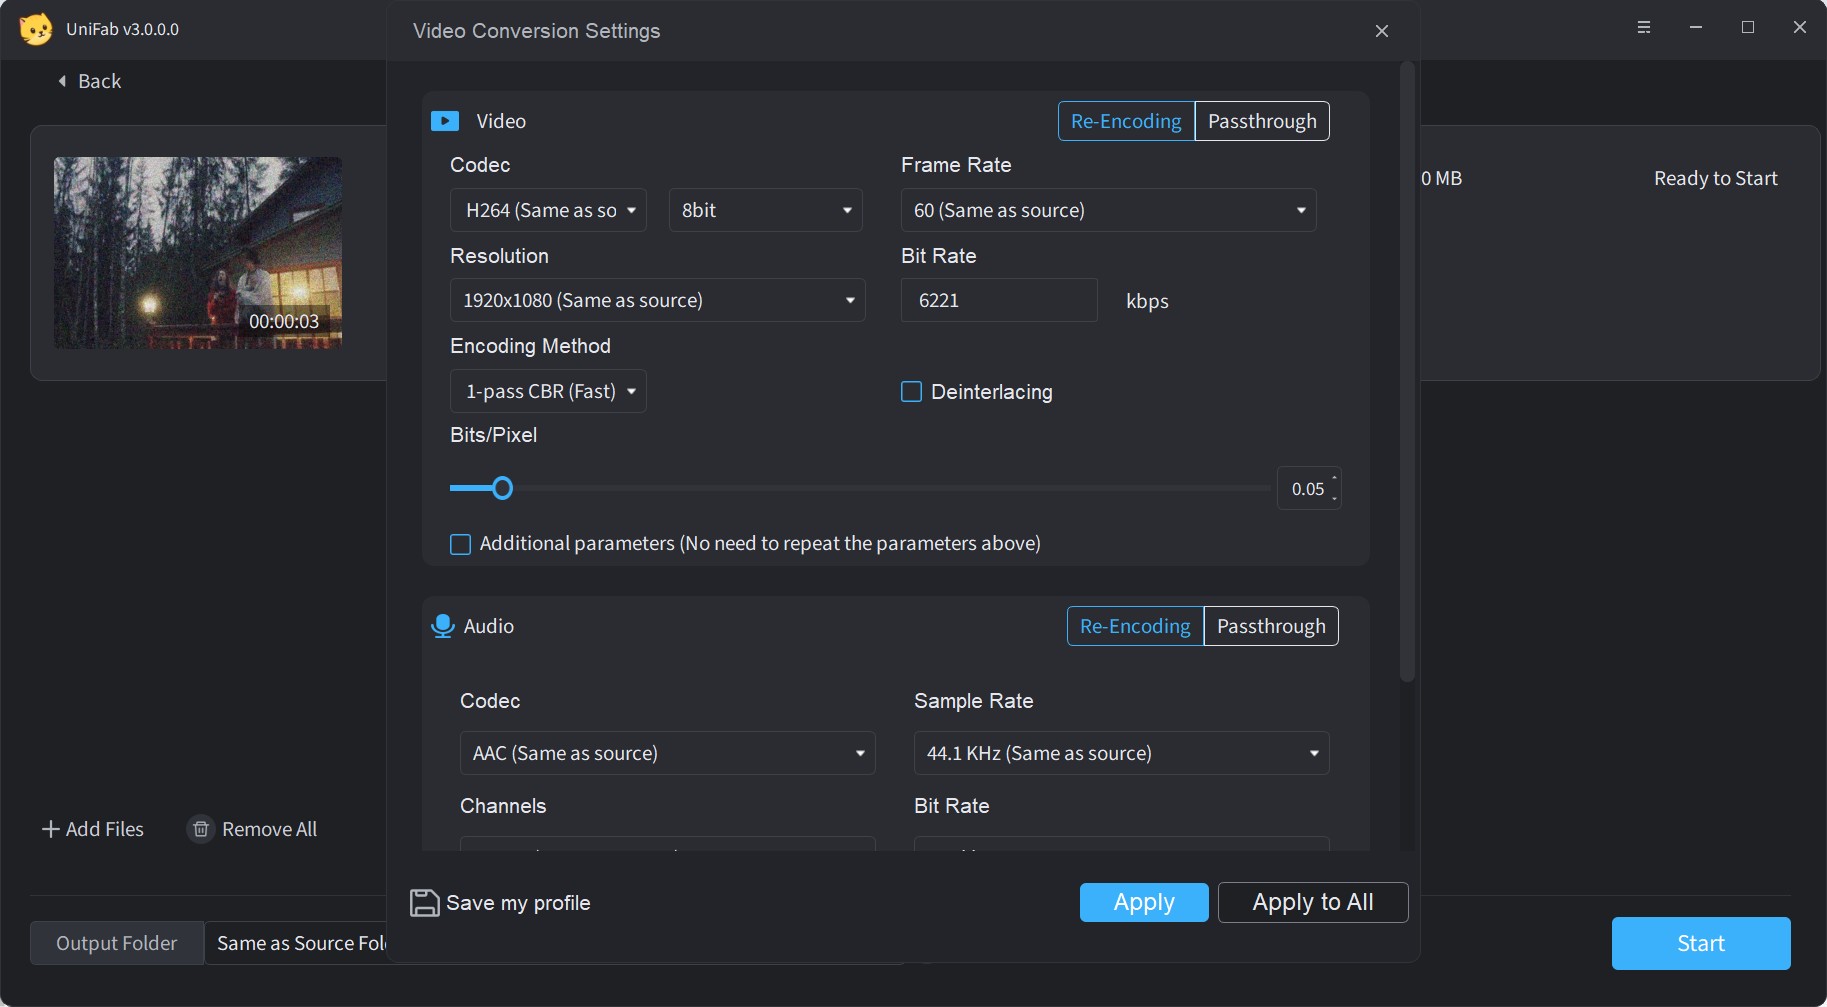Select Video Passthrough mode
Image resolution: width=1827 pixels, height=1007 pixels.
[x=1262, y=121]
